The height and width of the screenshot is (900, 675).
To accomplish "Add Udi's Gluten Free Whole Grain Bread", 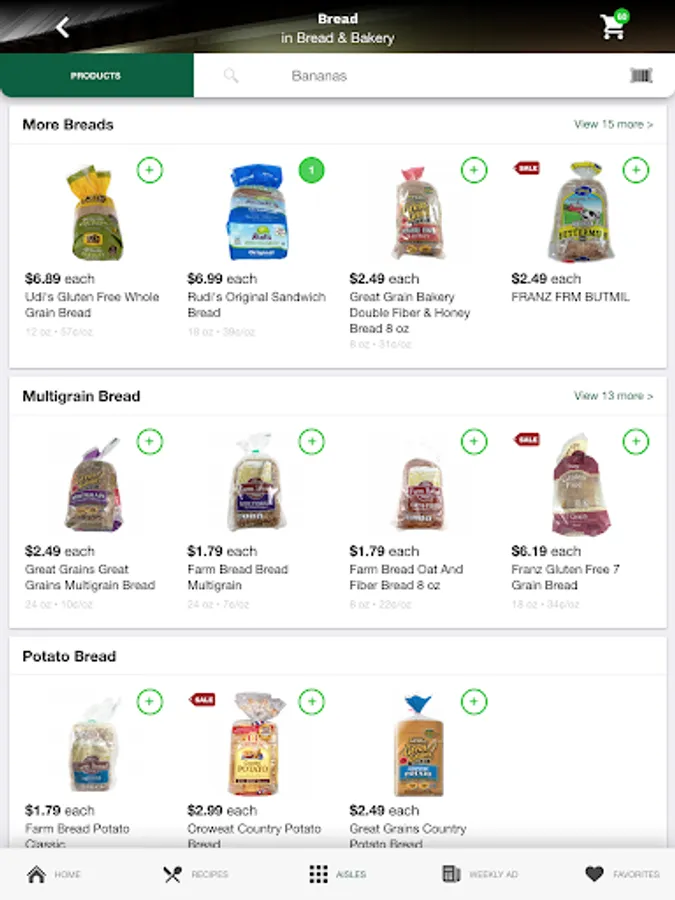I will tap(150, 170).
